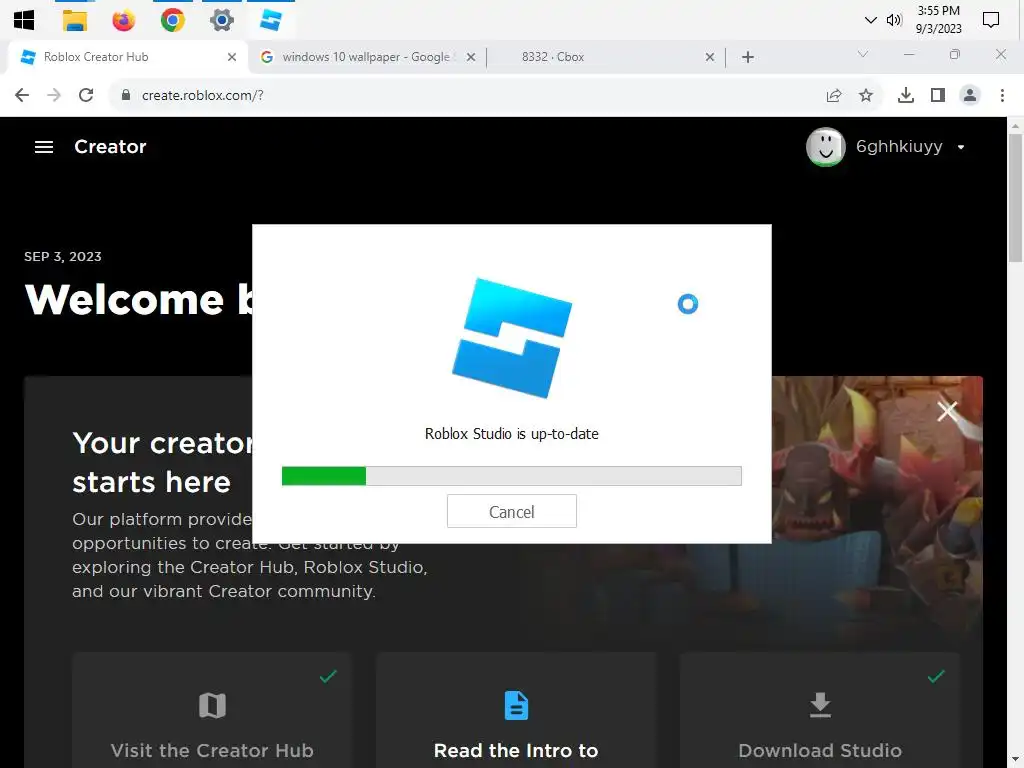Viewport: 1024px width, 768px height.
Task: Launch Google Chrome from the taskbar
Action: pos(172,20)
